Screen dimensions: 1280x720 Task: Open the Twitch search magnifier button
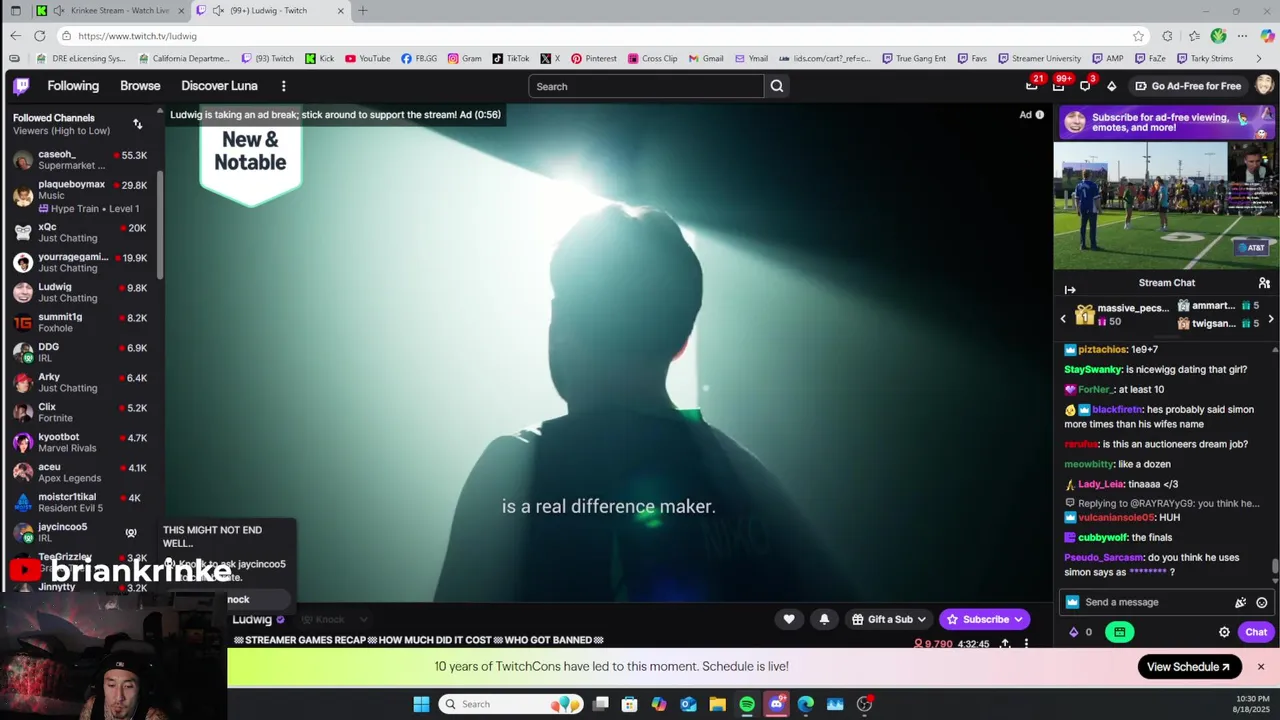[x=777, y=86]
